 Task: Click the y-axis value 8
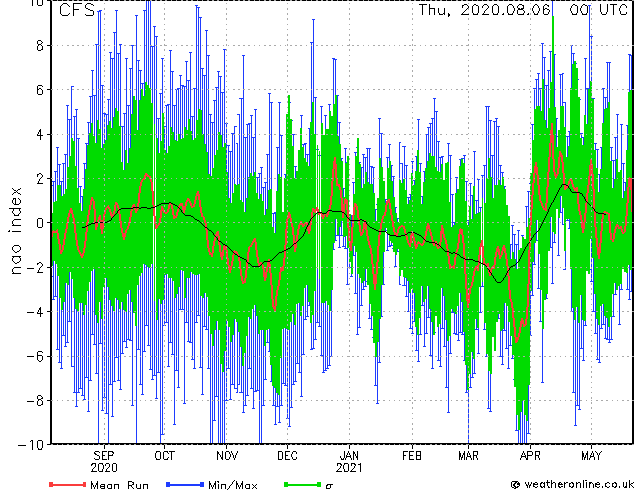click(x=40, y=46)
